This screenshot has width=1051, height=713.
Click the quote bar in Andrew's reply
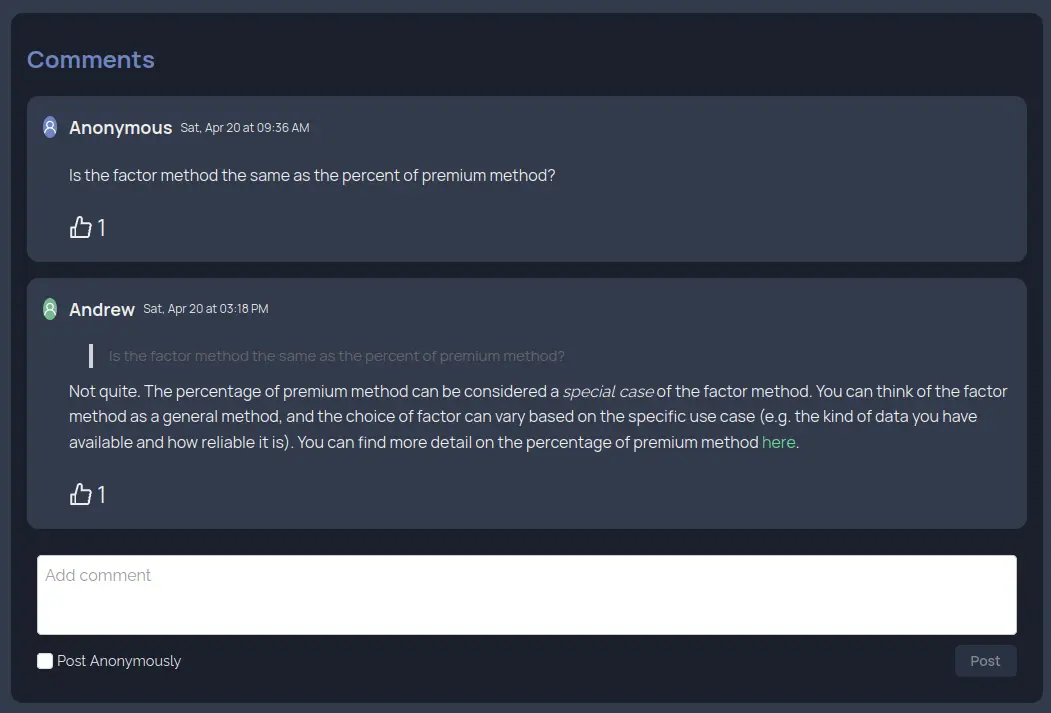89,355
